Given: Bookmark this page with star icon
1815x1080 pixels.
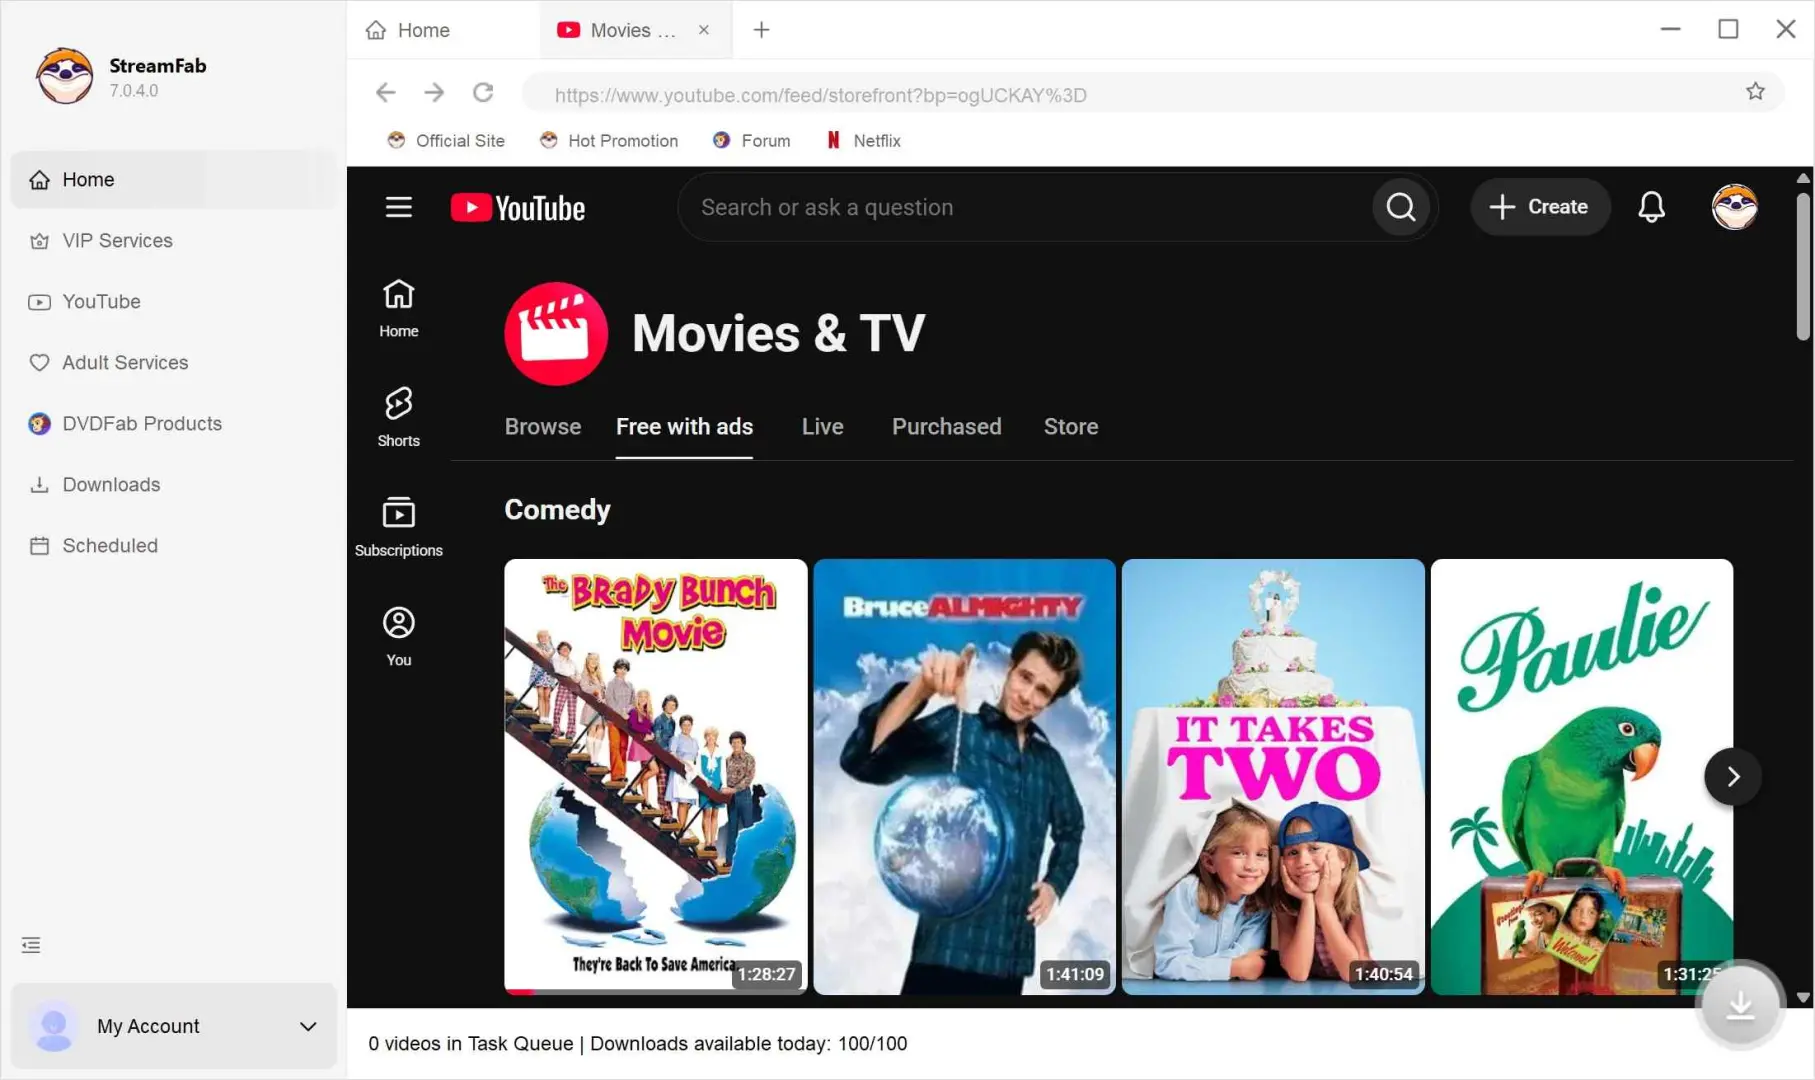Looking at the screenshot, I should point(1755,92).
